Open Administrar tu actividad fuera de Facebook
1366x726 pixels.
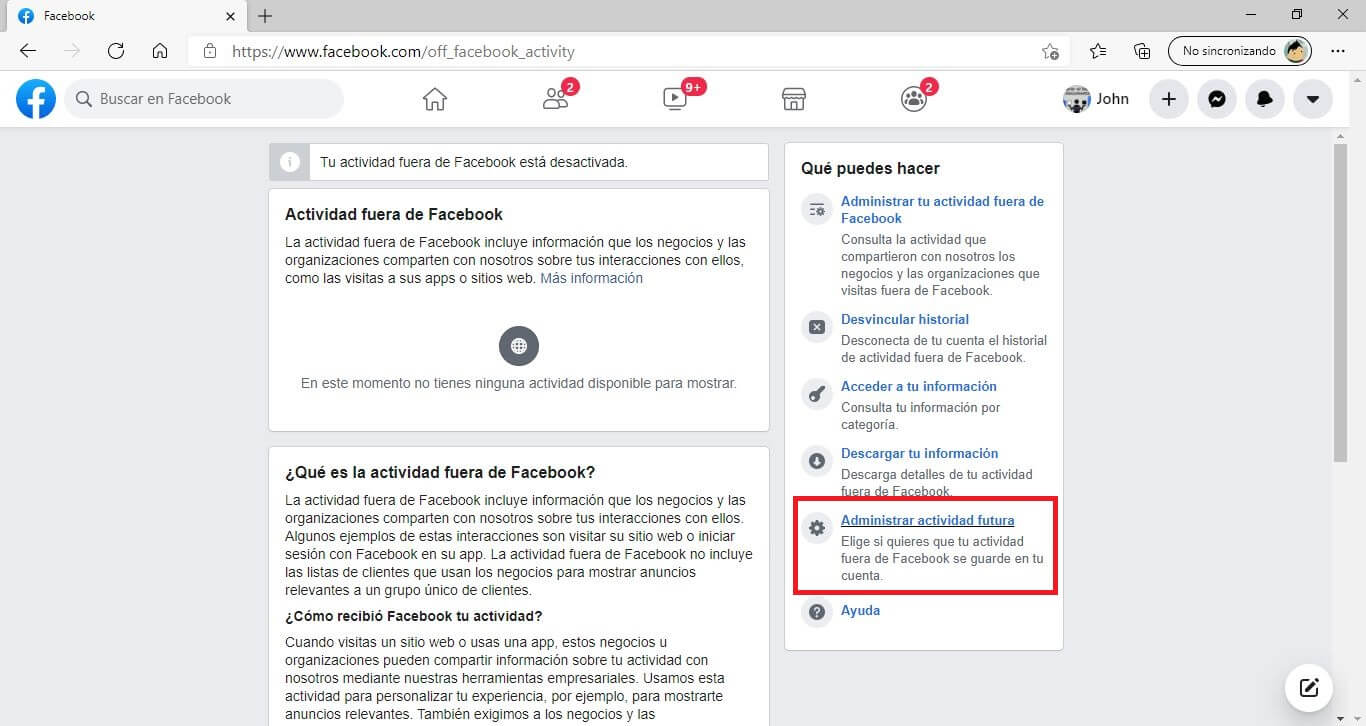942,209
